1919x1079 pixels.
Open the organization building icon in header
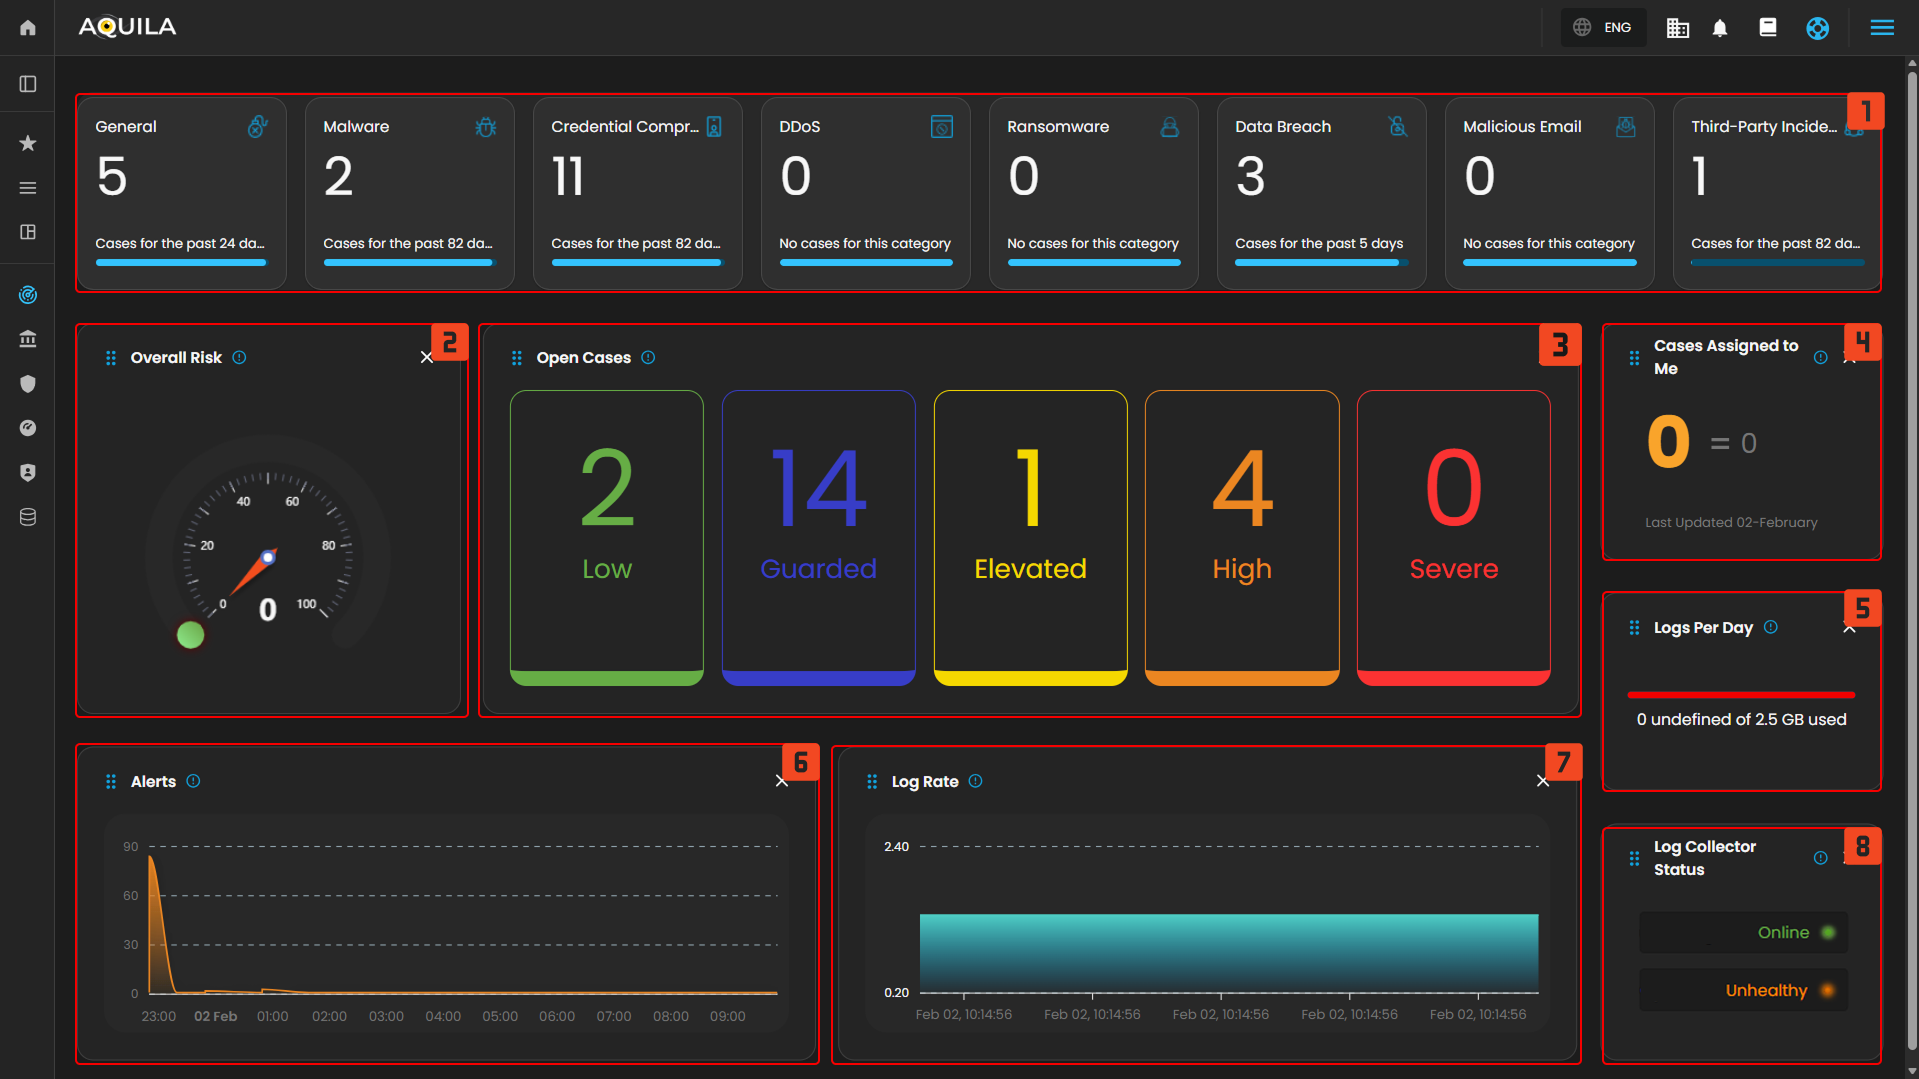(1677, 28)
